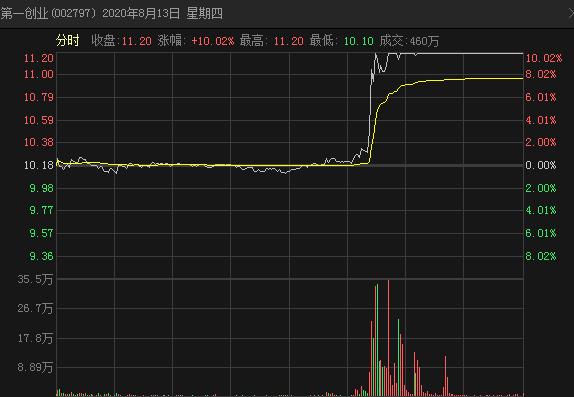Click the title 第一创业 (002797)
574x397 pixels.
(x=49, y=14)
